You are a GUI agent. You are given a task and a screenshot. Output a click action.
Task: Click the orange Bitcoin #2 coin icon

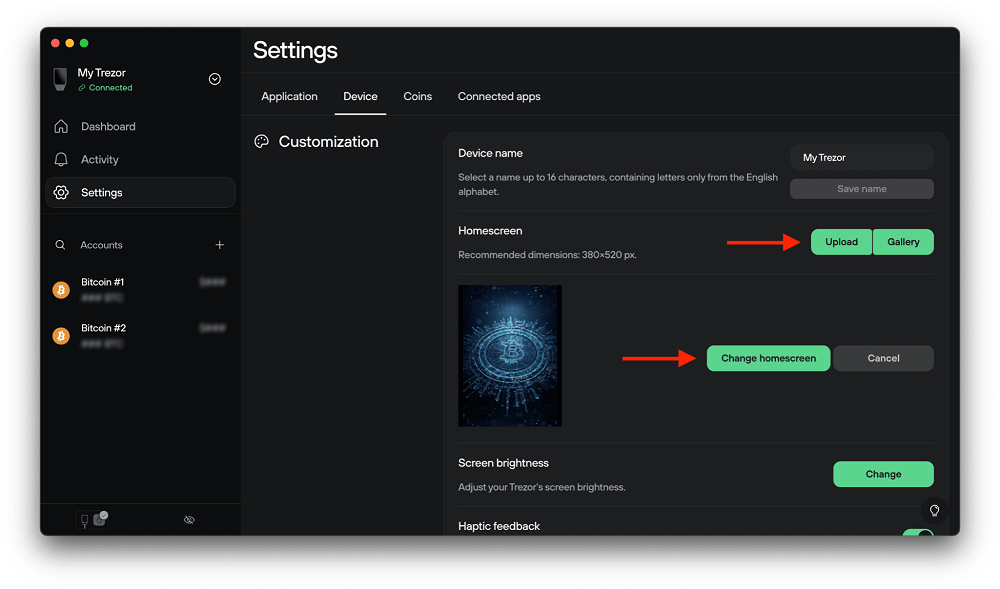coord(61,336)
